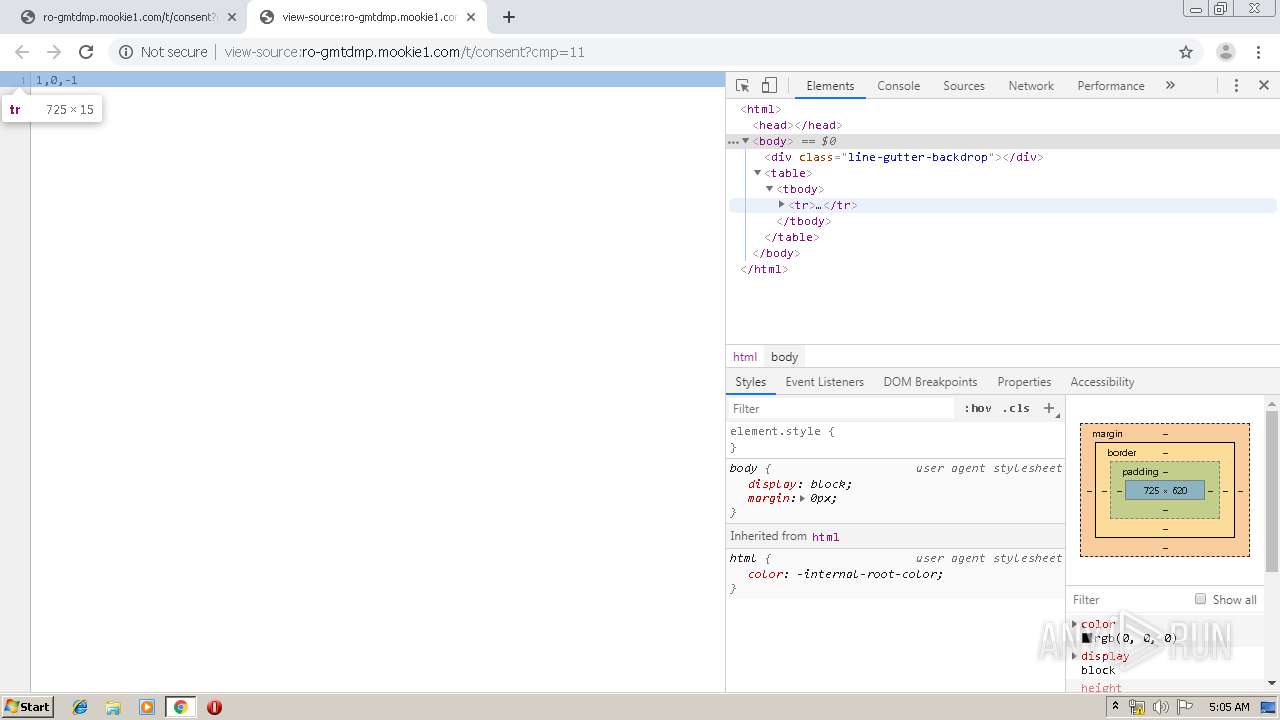Open the volume tray icon
This screenshot has height=720, width=1280.
coord(1160,707)
